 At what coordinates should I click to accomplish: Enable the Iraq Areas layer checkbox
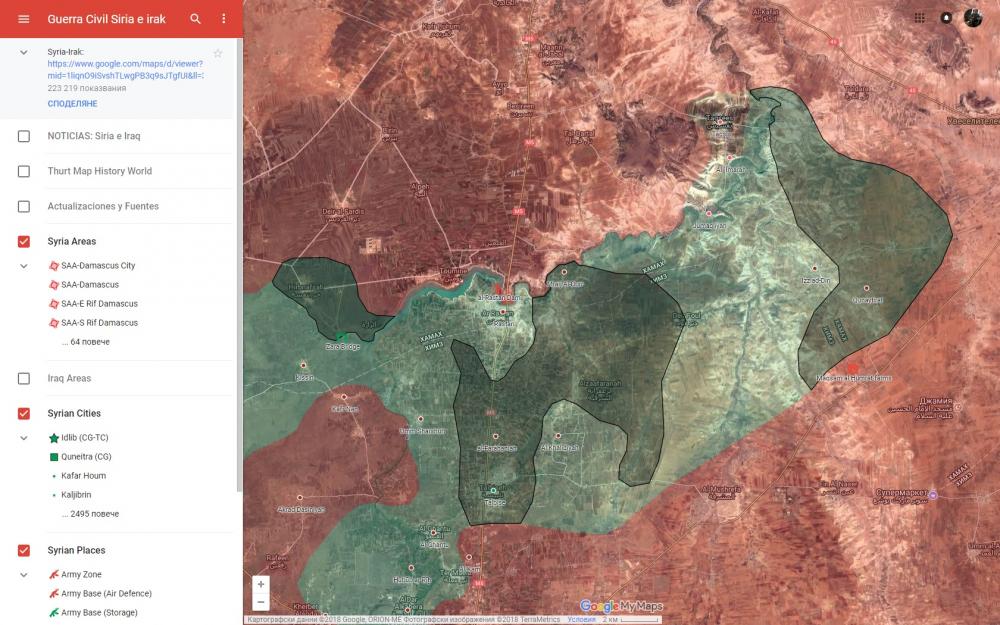click(x=24, y=379)
